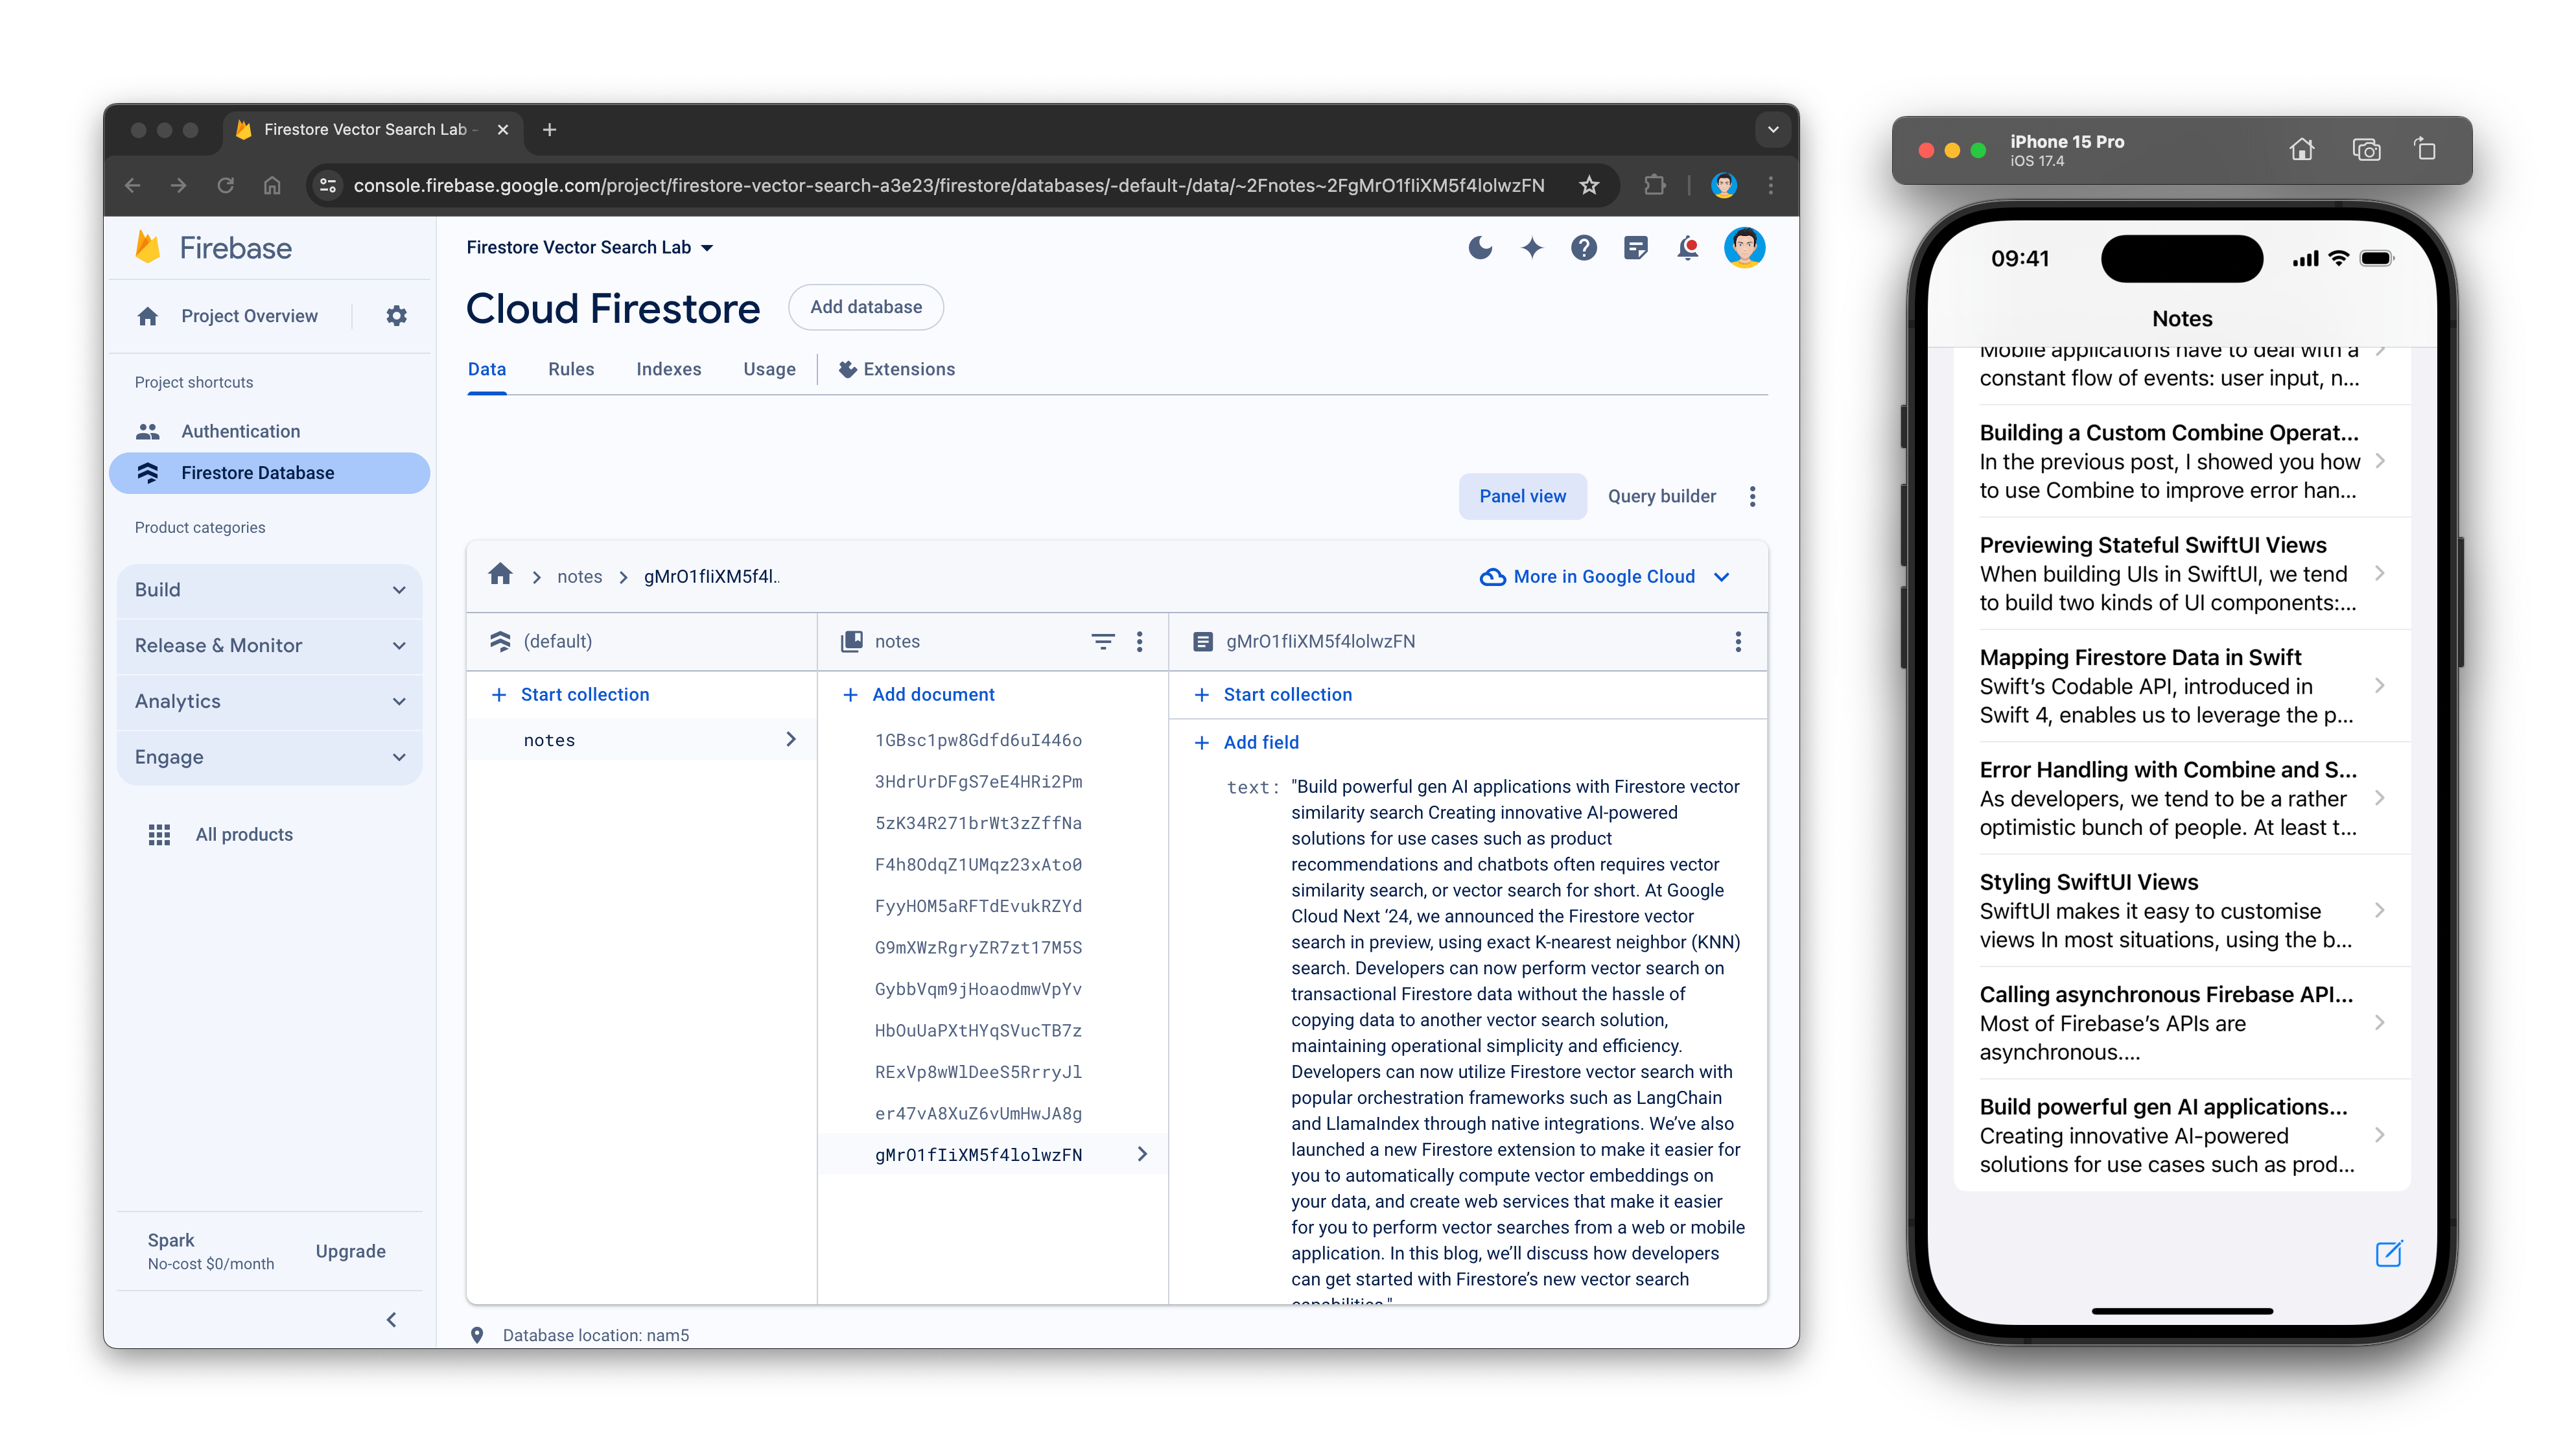Click the Upgrade plan link
The width and height of the screenshot is (2576, 1452).
pos(350,1250)
